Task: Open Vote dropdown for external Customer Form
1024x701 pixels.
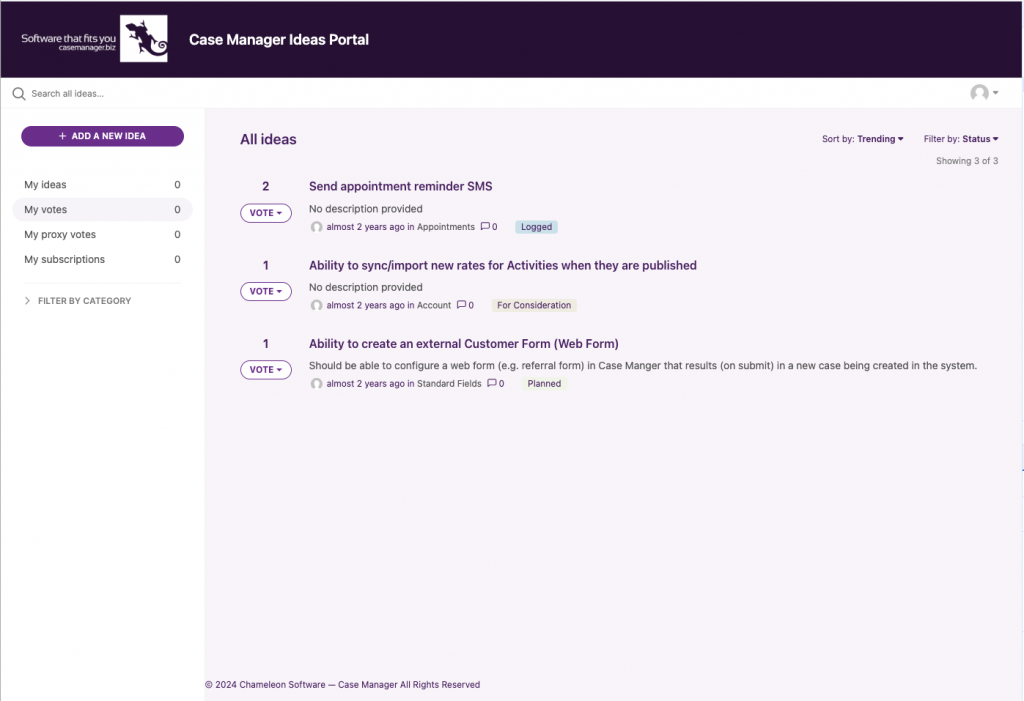Action: (266, 370)
